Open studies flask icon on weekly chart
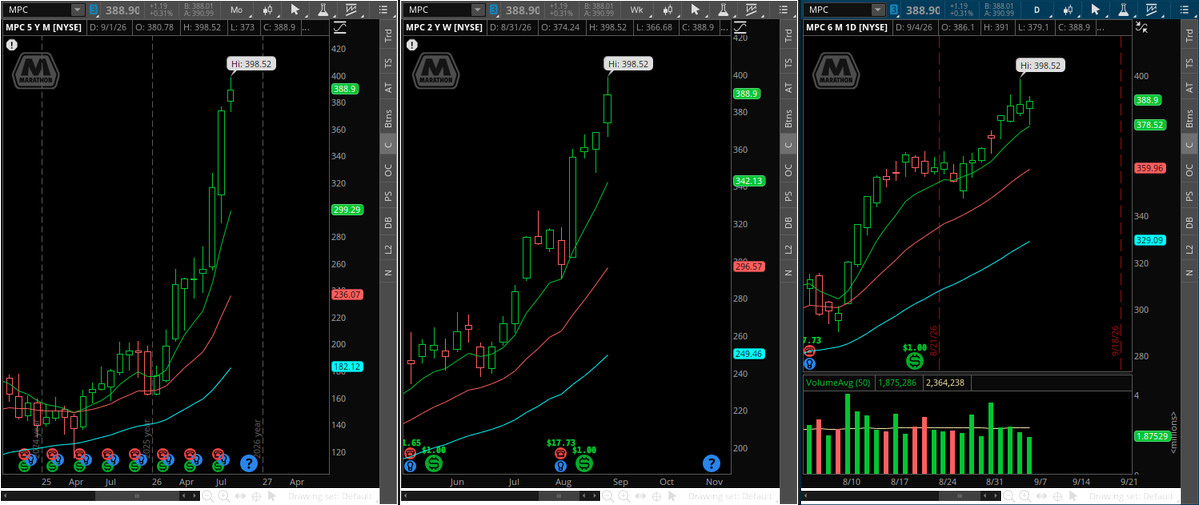1199x505 pixels. tap(723, 10)
